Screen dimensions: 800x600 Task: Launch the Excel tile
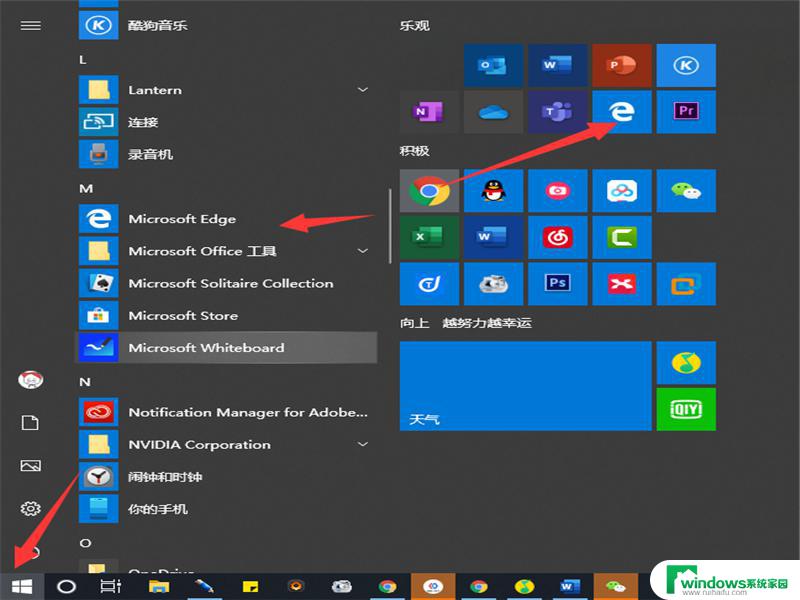pyautogui.click(x=429, y=237)
